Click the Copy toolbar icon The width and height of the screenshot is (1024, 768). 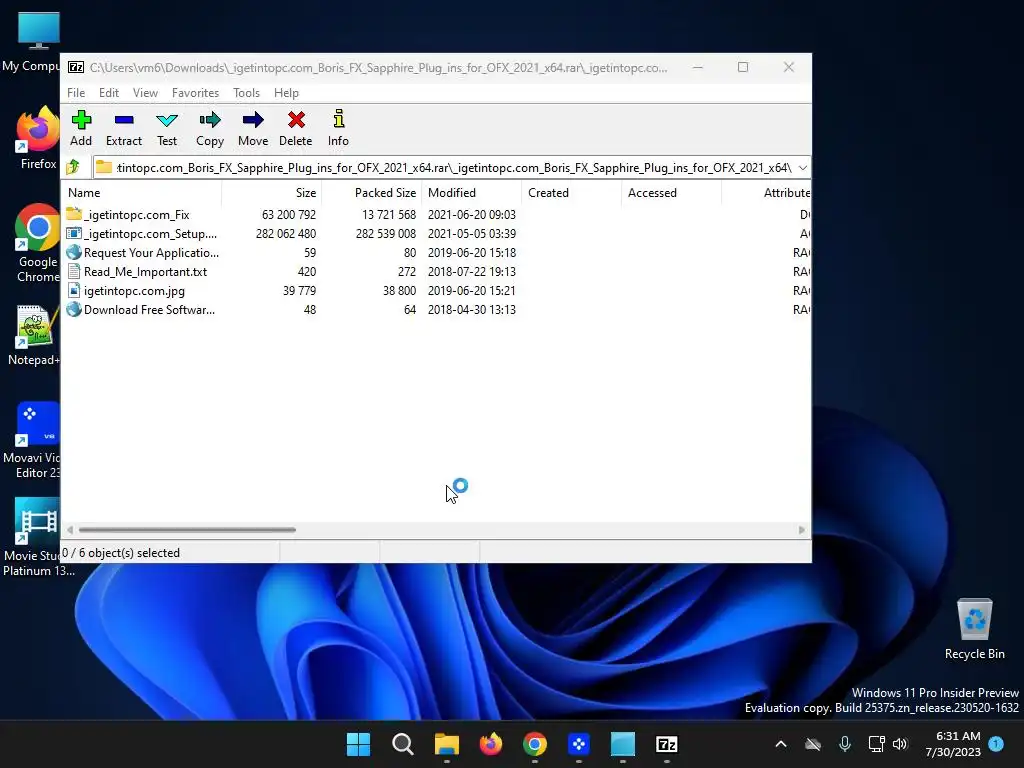[x=210, y=120]
